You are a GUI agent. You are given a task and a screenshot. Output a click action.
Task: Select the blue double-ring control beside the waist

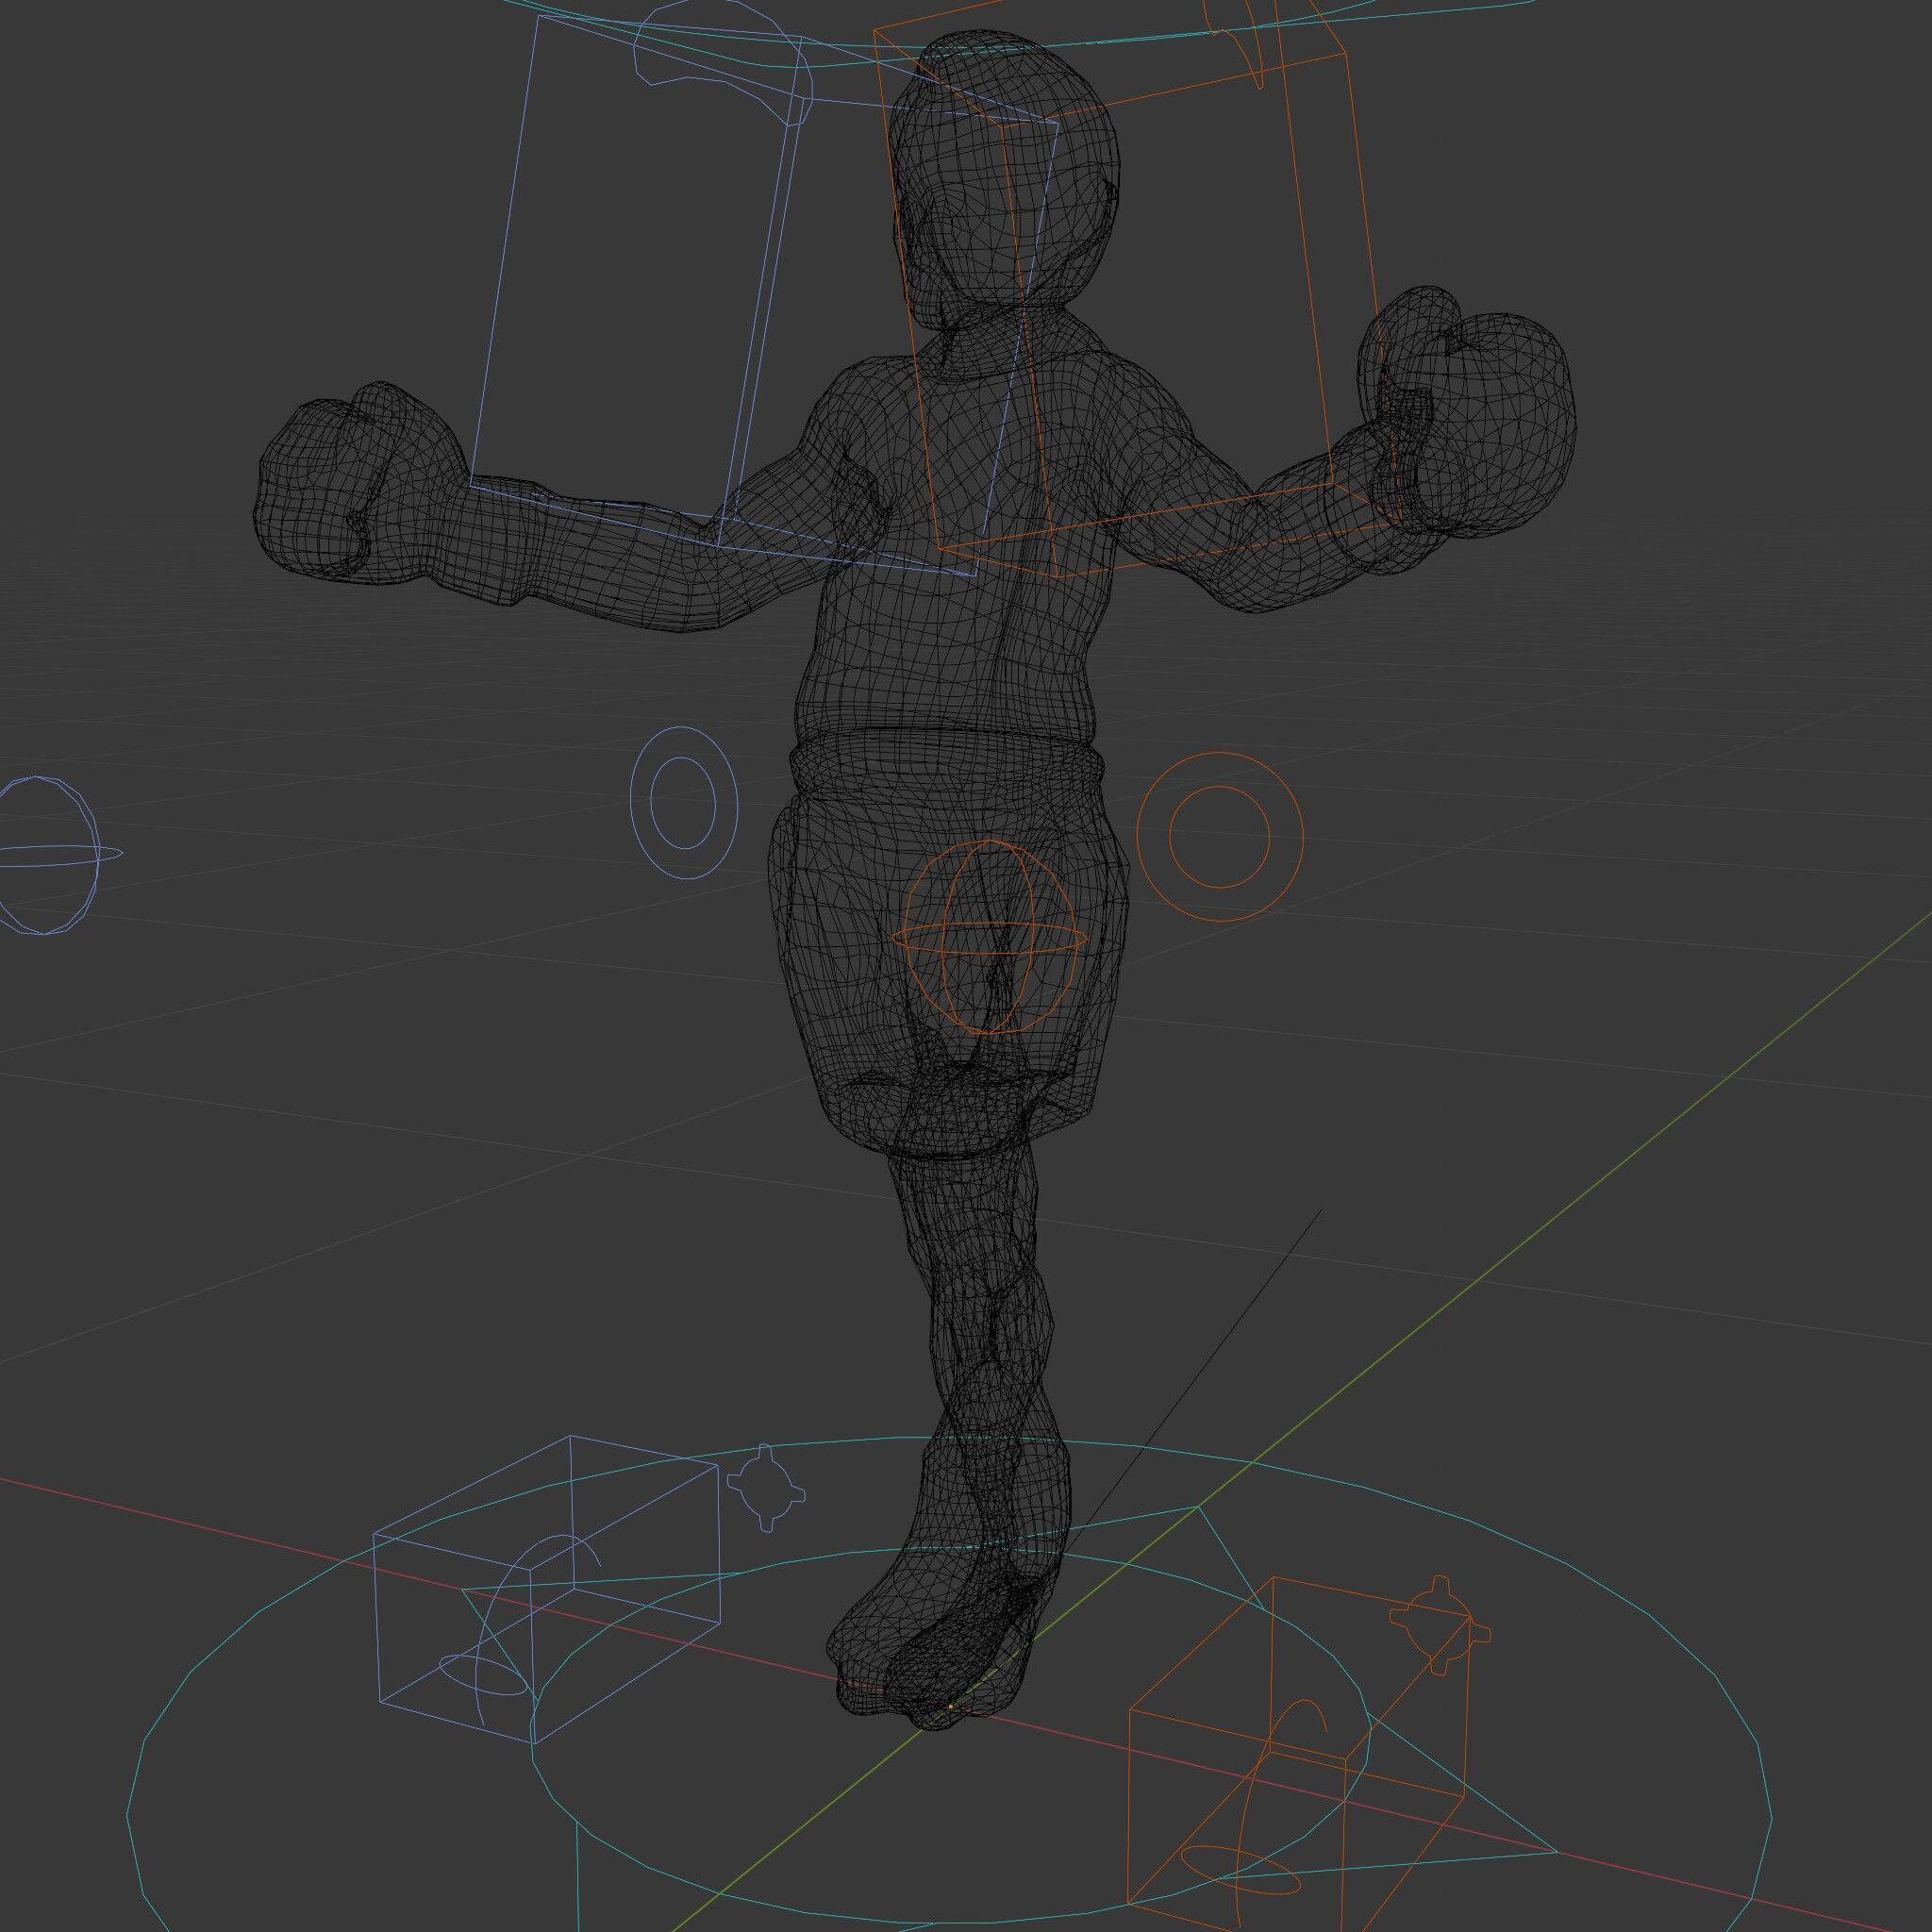(684, 803)
